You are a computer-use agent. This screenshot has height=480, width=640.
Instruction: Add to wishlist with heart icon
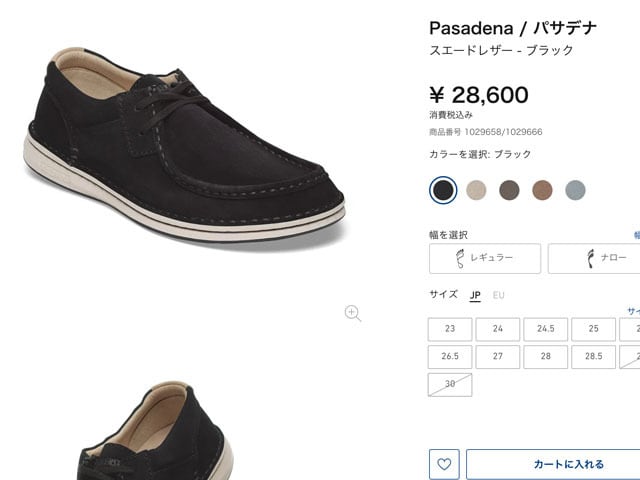[x=444, y=464]
